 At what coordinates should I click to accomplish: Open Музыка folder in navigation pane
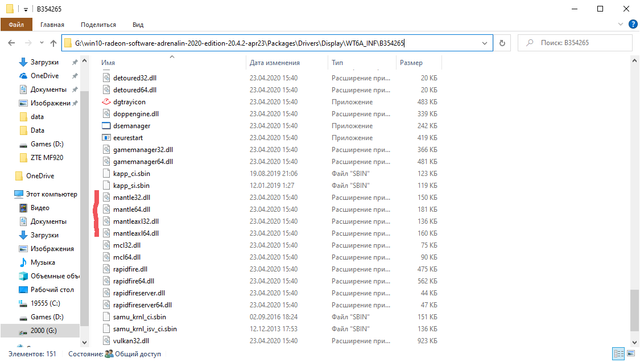[x=42, y=262]
